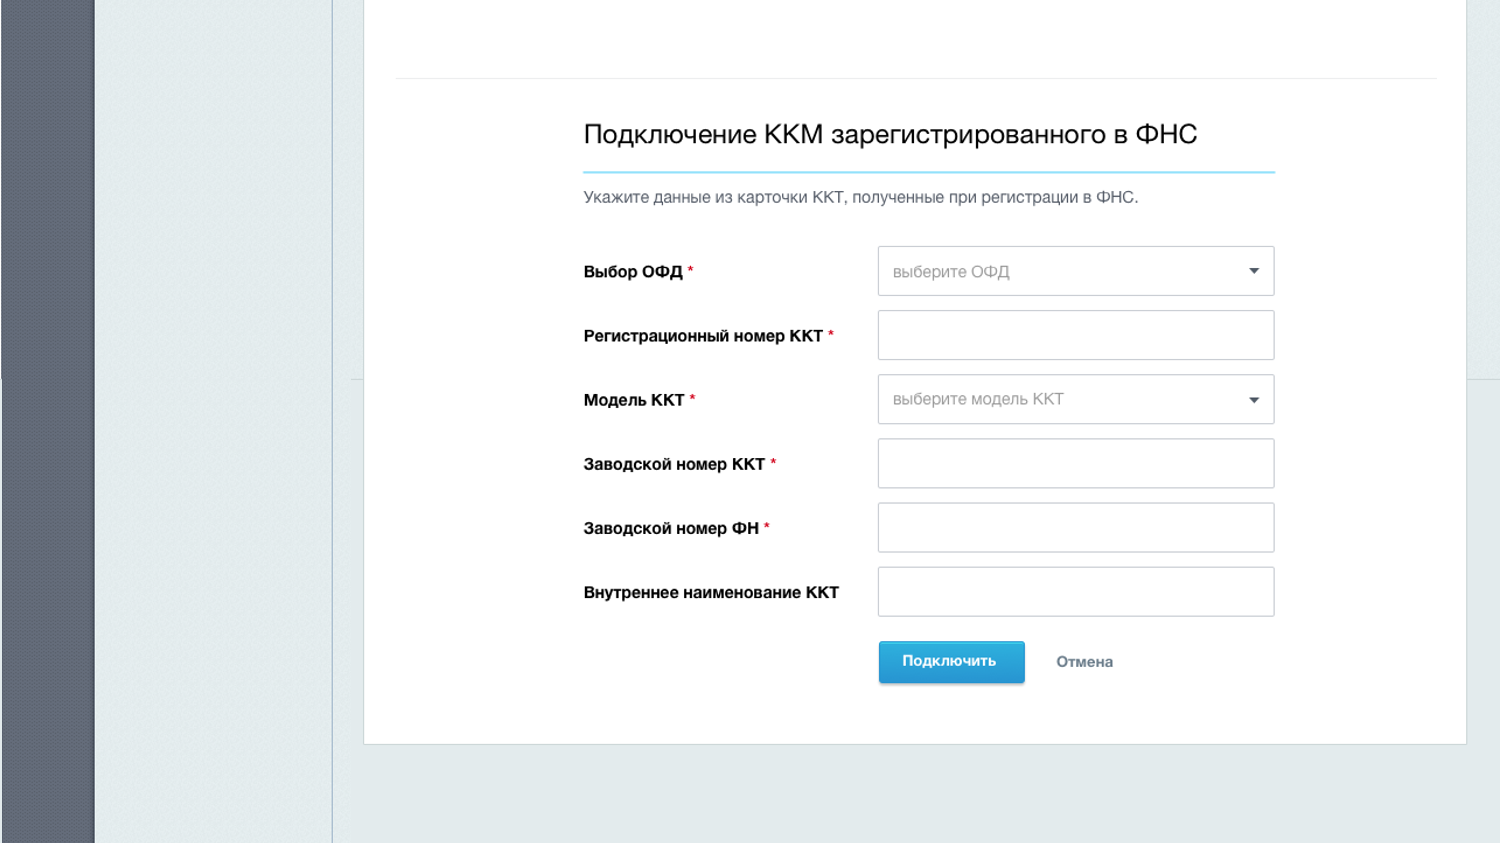The width and height of the screenshot is (1500, 843).
Task: Open the Выбор ОФД dropdown
Action: tap(1076, 271)
